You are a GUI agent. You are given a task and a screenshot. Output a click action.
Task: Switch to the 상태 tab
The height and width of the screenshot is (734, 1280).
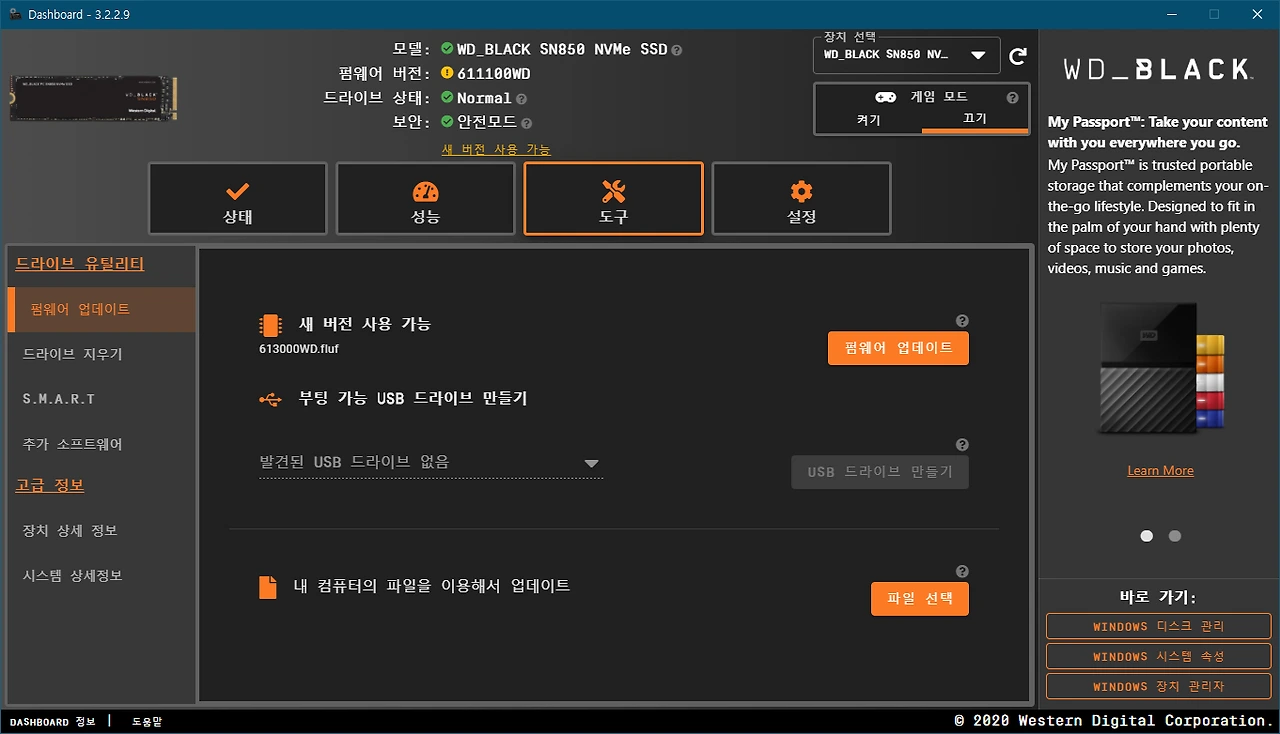click(237, 198)
